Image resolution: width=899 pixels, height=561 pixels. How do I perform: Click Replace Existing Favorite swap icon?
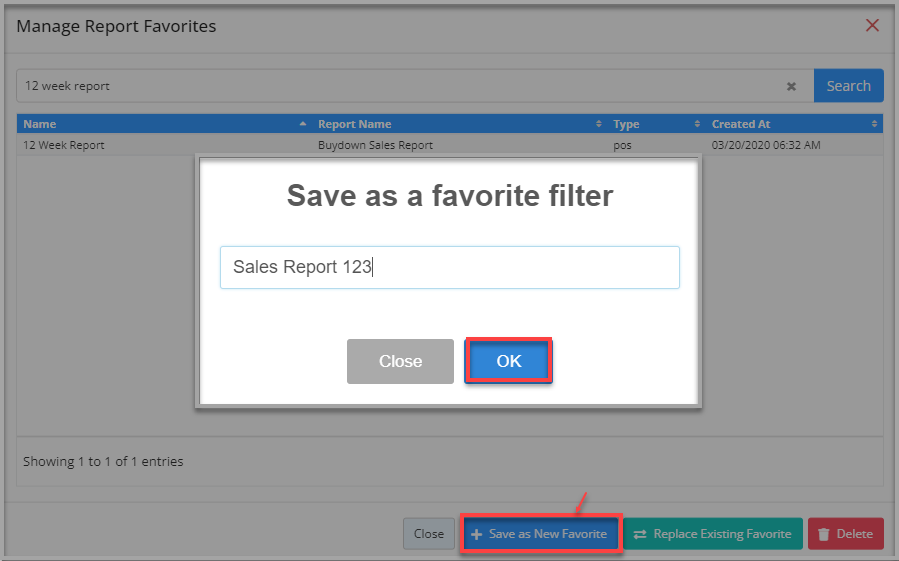[640, 534]
